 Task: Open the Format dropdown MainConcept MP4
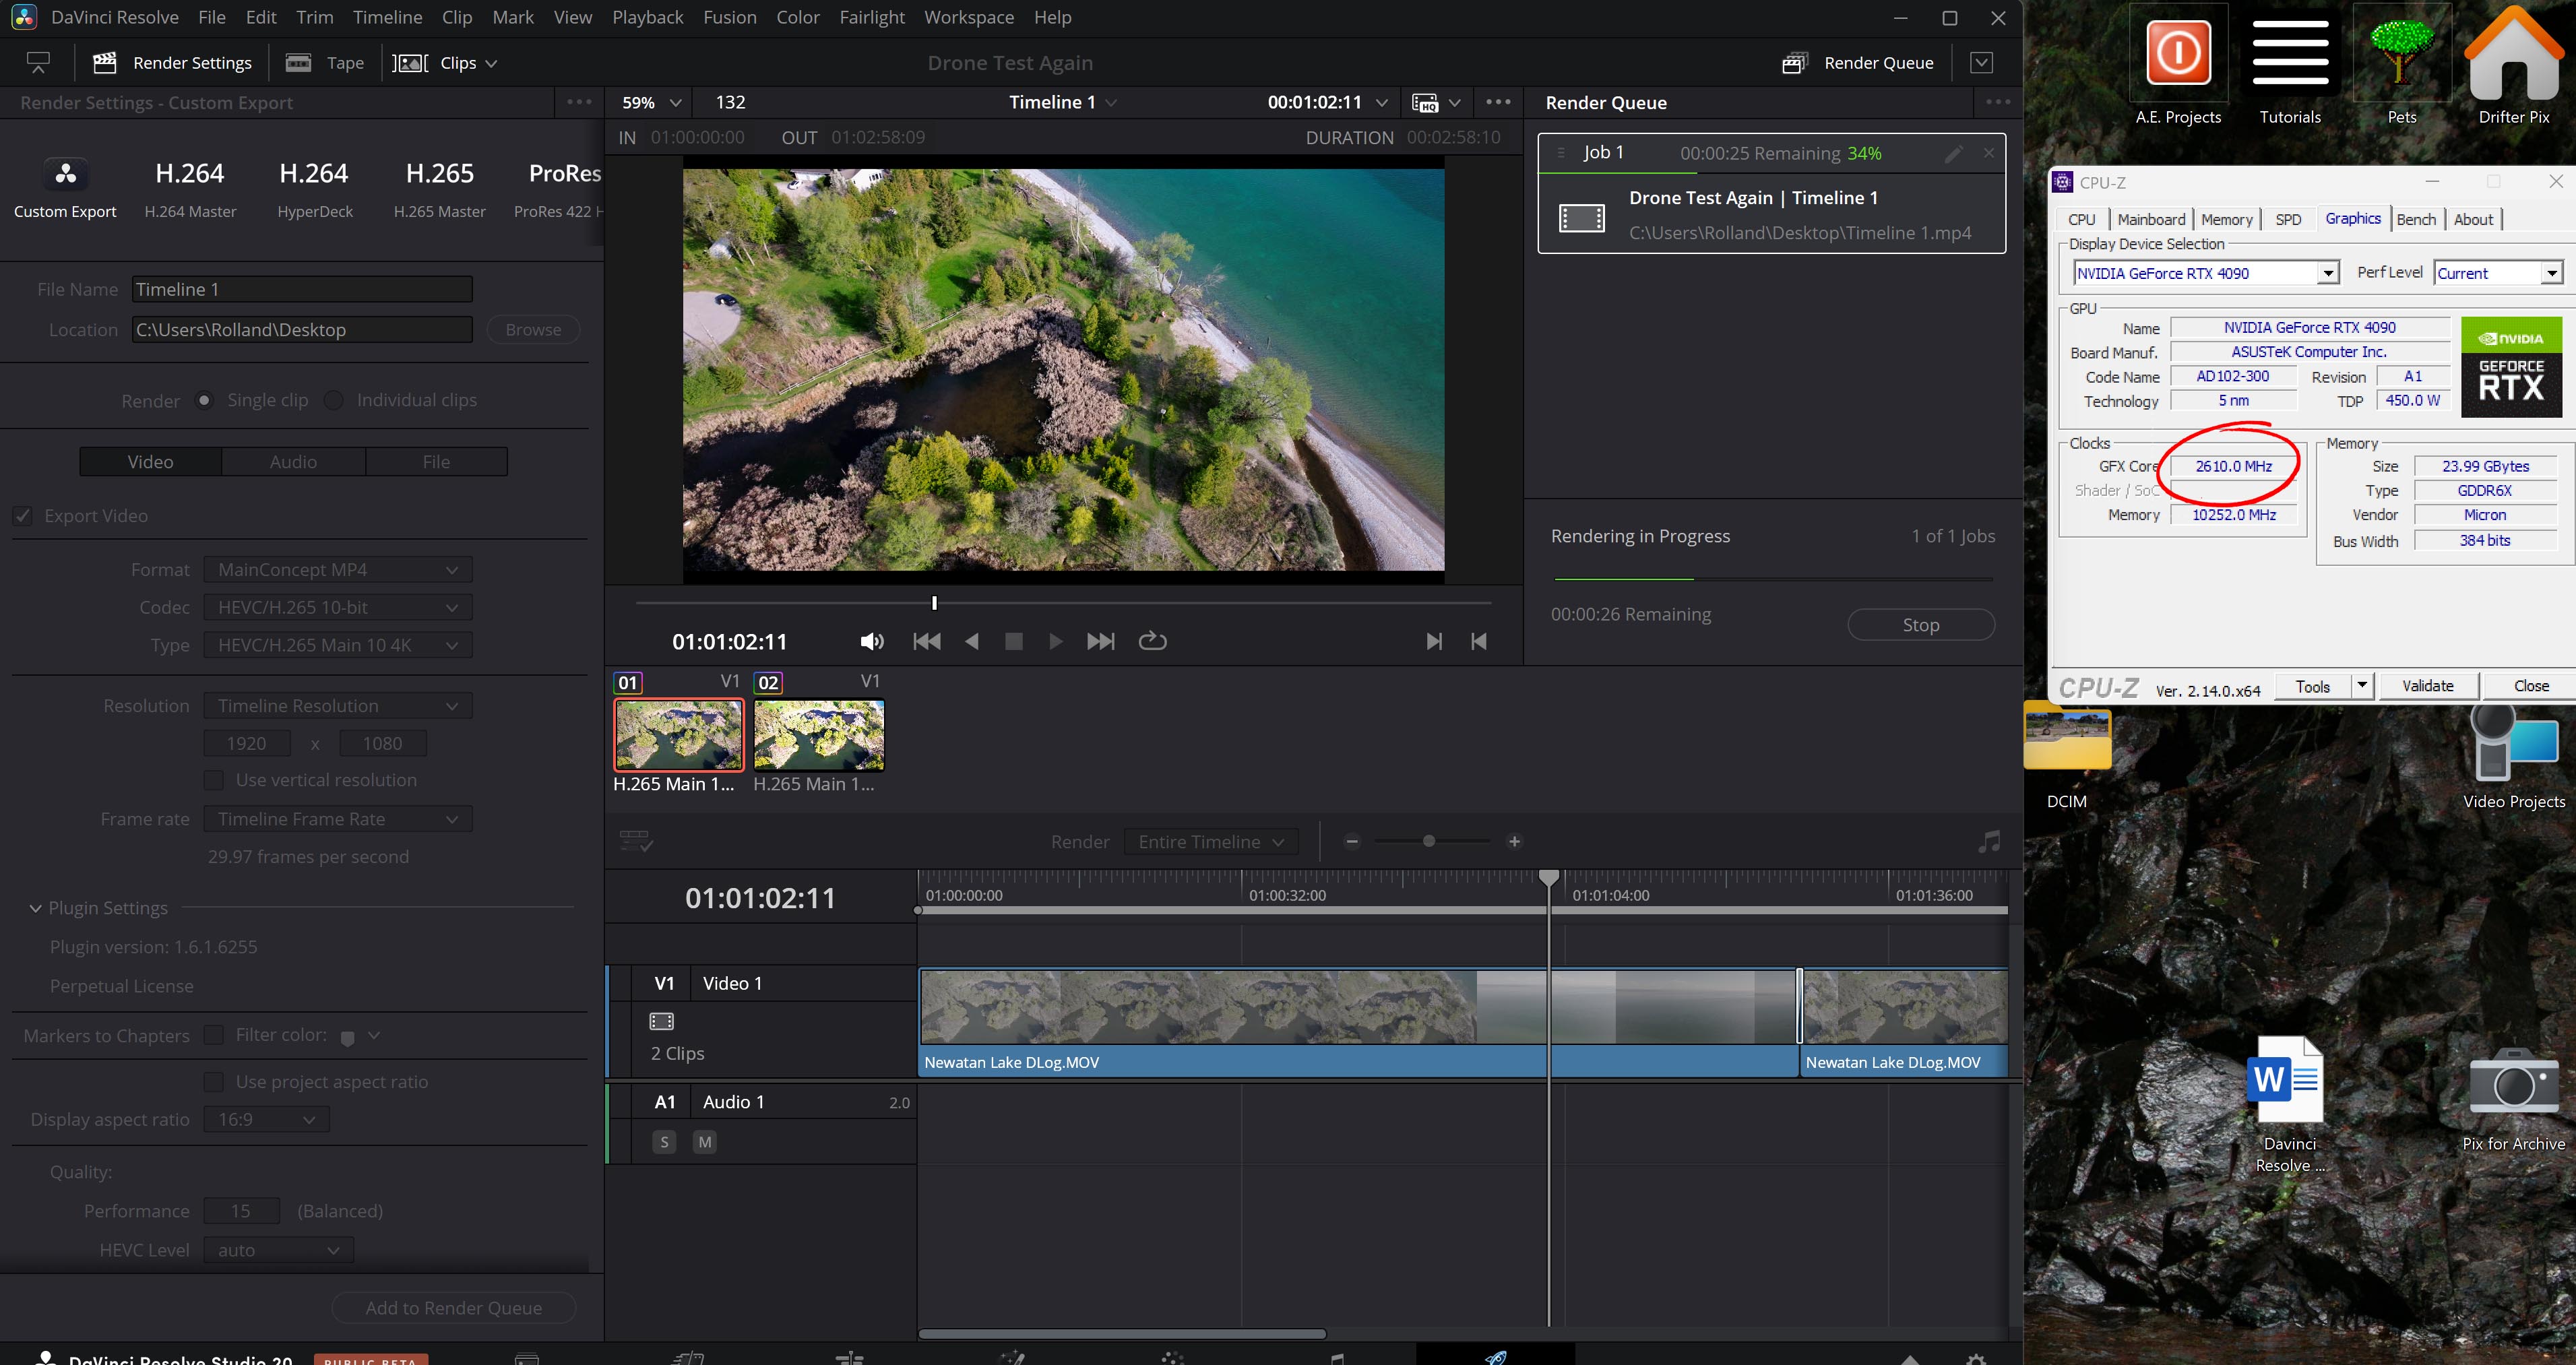click(338, 570)
